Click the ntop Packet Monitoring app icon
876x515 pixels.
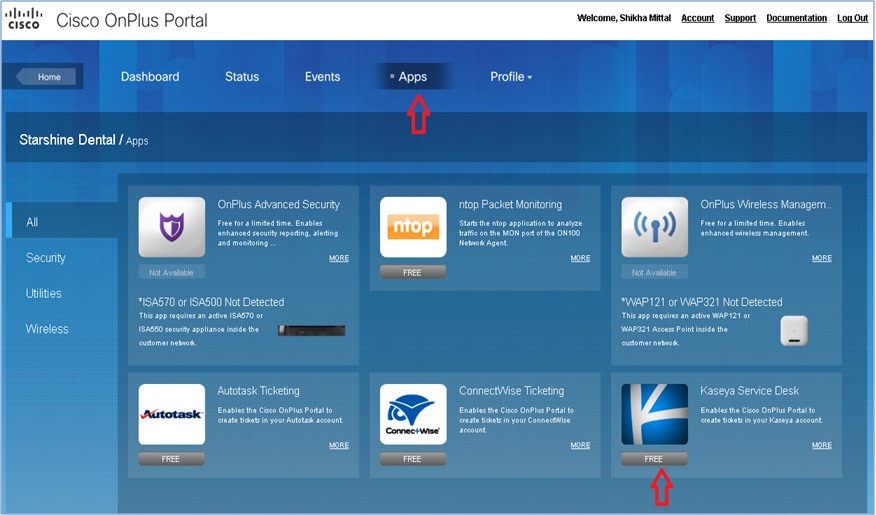(x=413, y=227)
